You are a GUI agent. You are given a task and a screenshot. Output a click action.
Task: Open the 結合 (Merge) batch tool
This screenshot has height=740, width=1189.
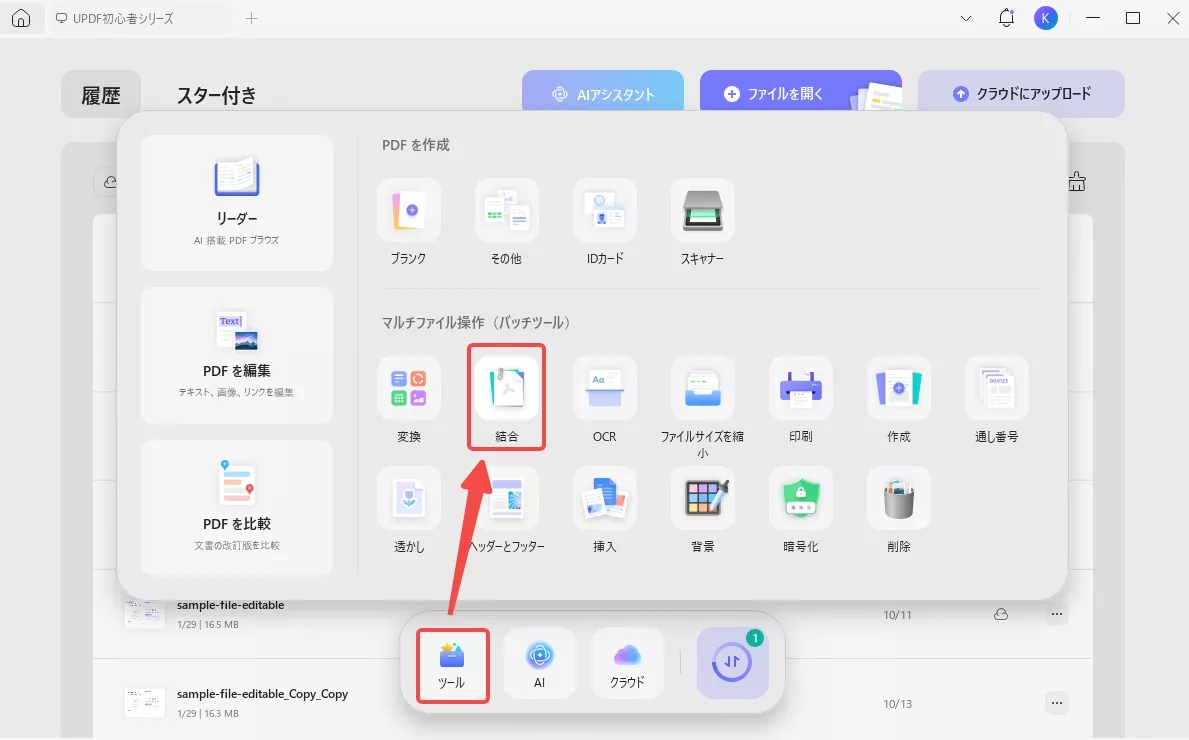[x=506, y=397]
